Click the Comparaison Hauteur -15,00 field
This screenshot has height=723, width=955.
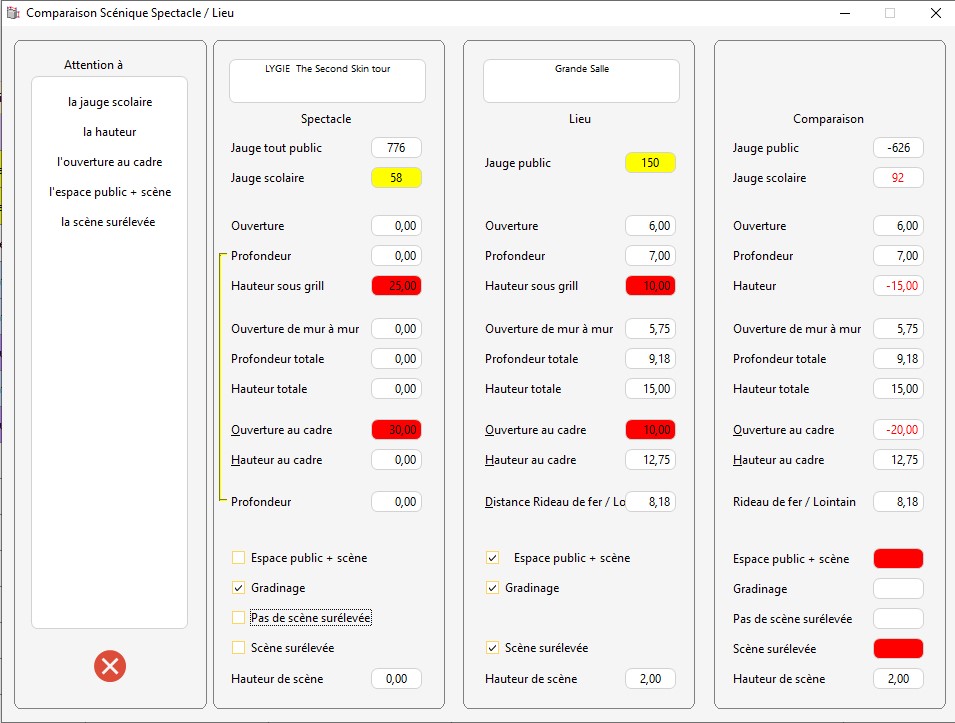(x=897, y=286)
